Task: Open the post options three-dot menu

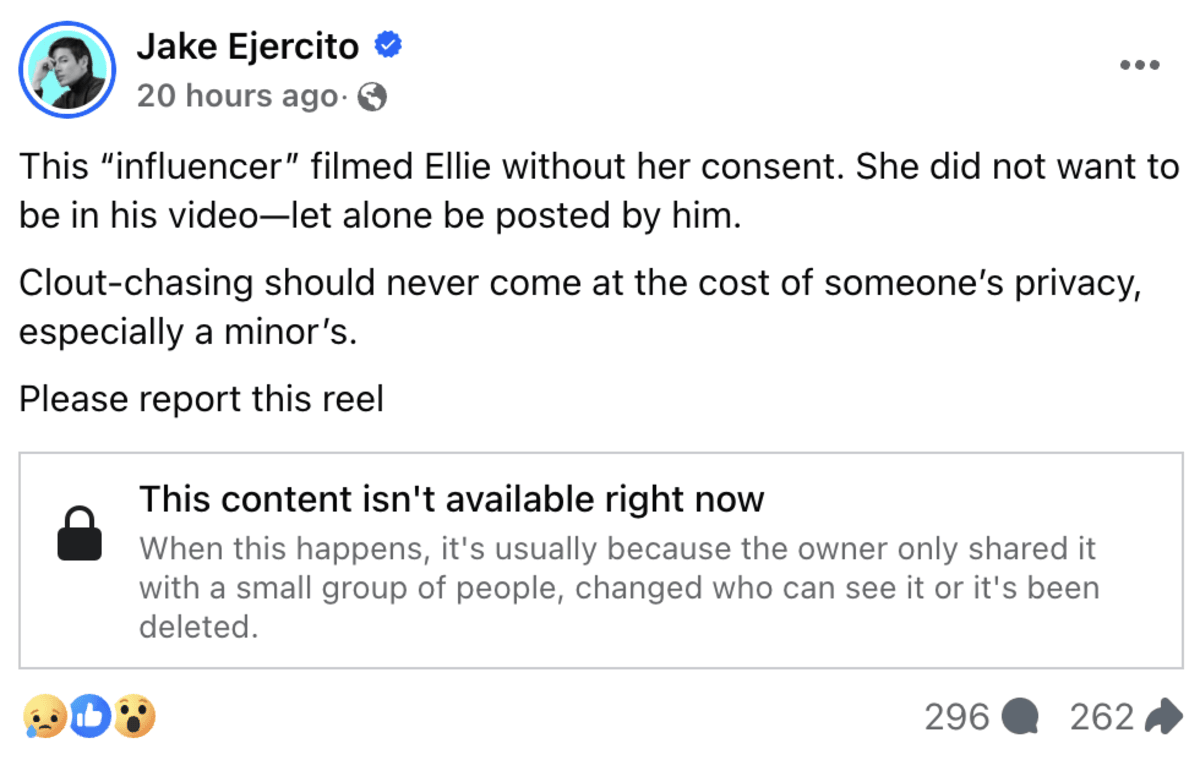Action: [1139, 66]
